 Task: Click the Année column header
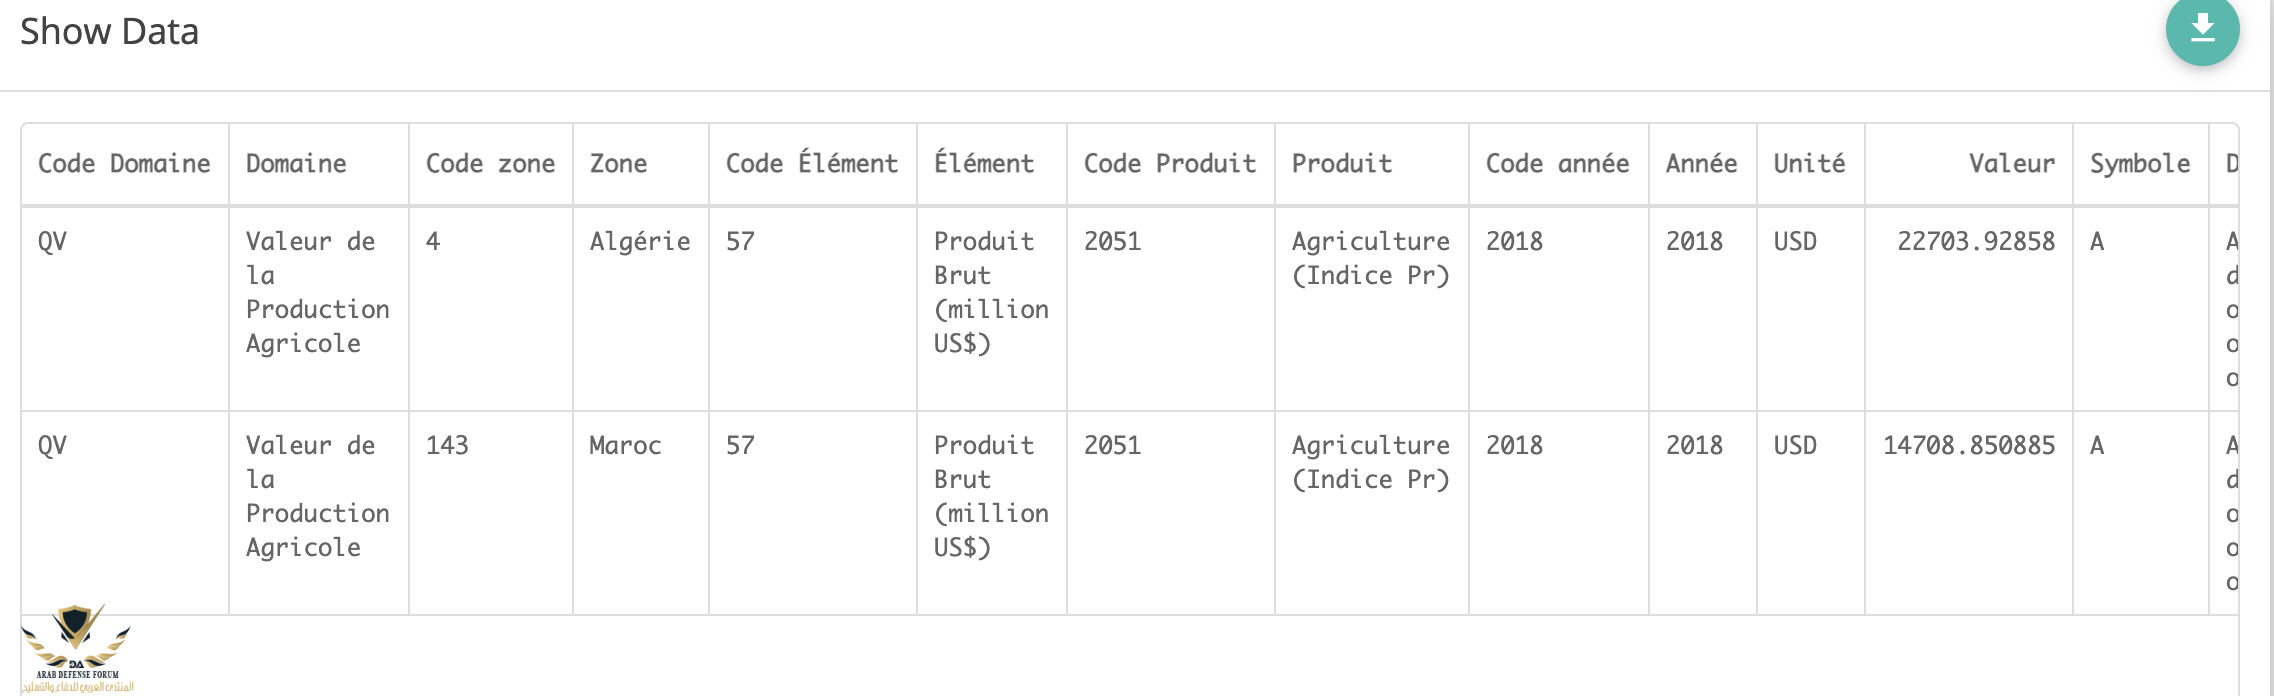1701,164
